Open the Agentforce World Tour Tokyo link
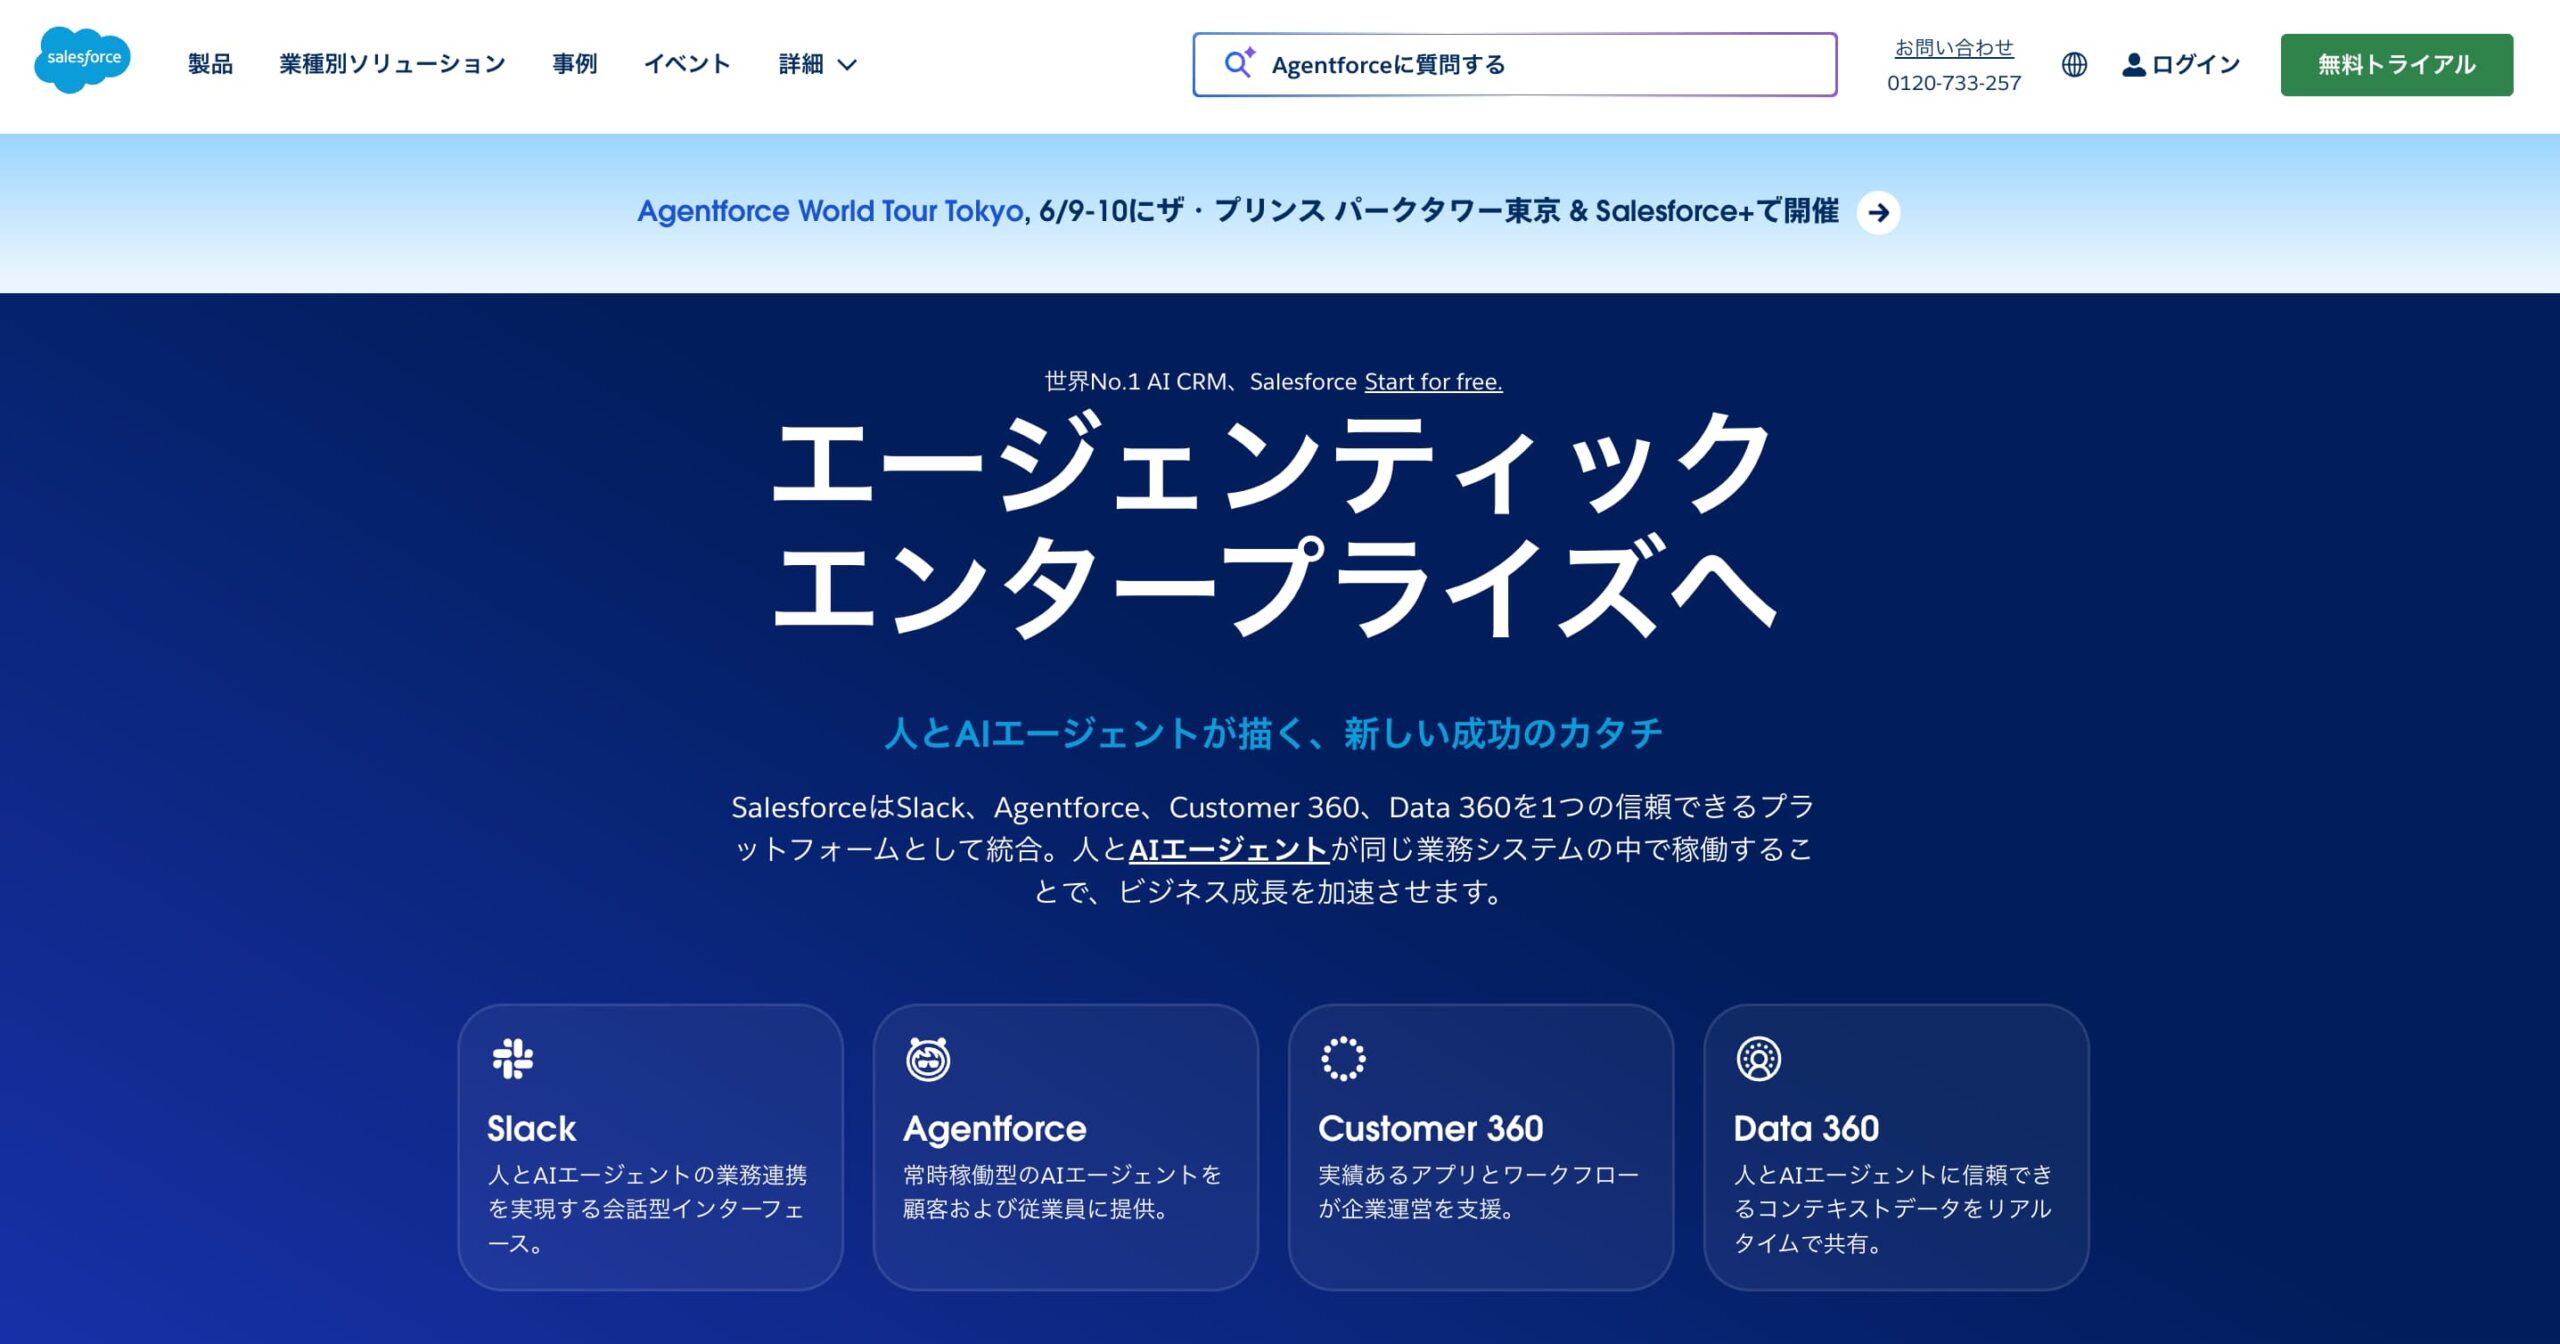The image size is (2560, 1344). (830, 211)
